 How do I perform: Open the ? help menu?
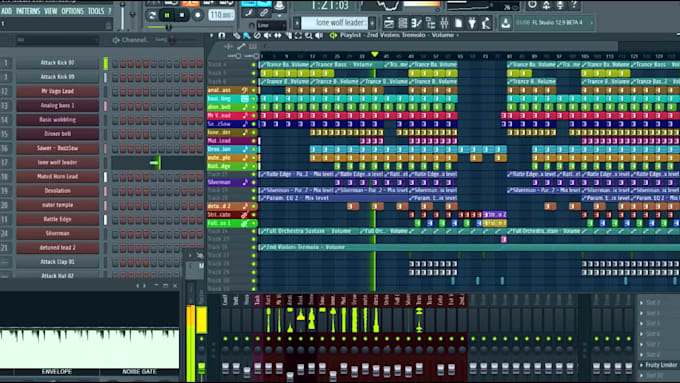[109, 11]
